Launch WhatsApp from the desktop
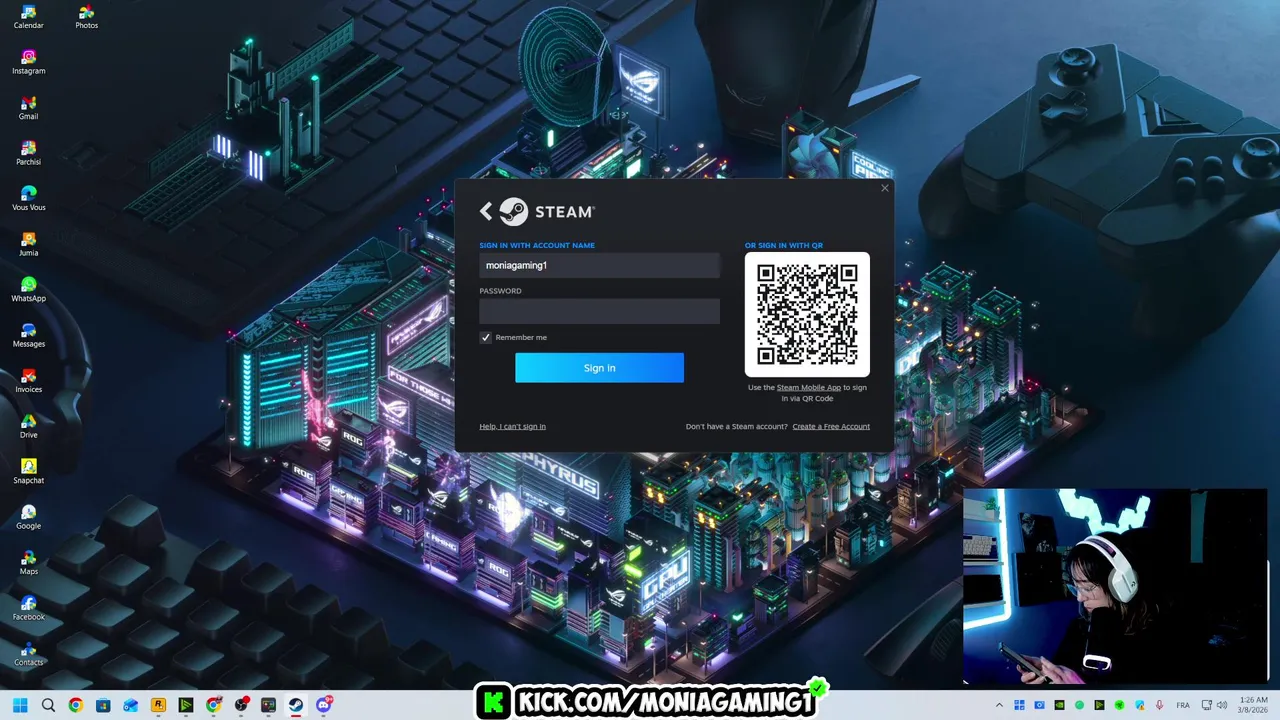Screen dimensions: 1280x720 28,289
